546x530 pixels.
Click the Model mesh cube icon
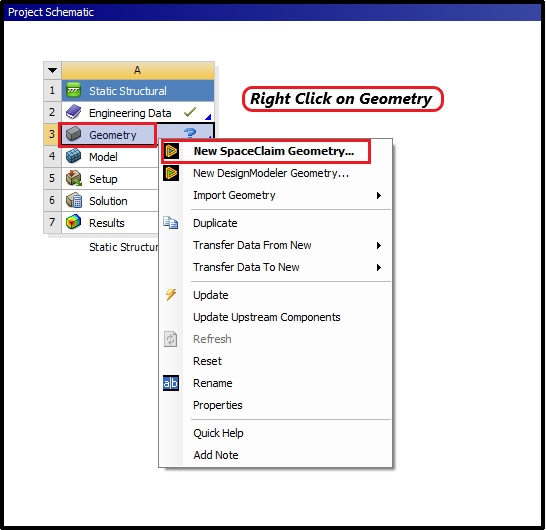[x=73, y=156]
